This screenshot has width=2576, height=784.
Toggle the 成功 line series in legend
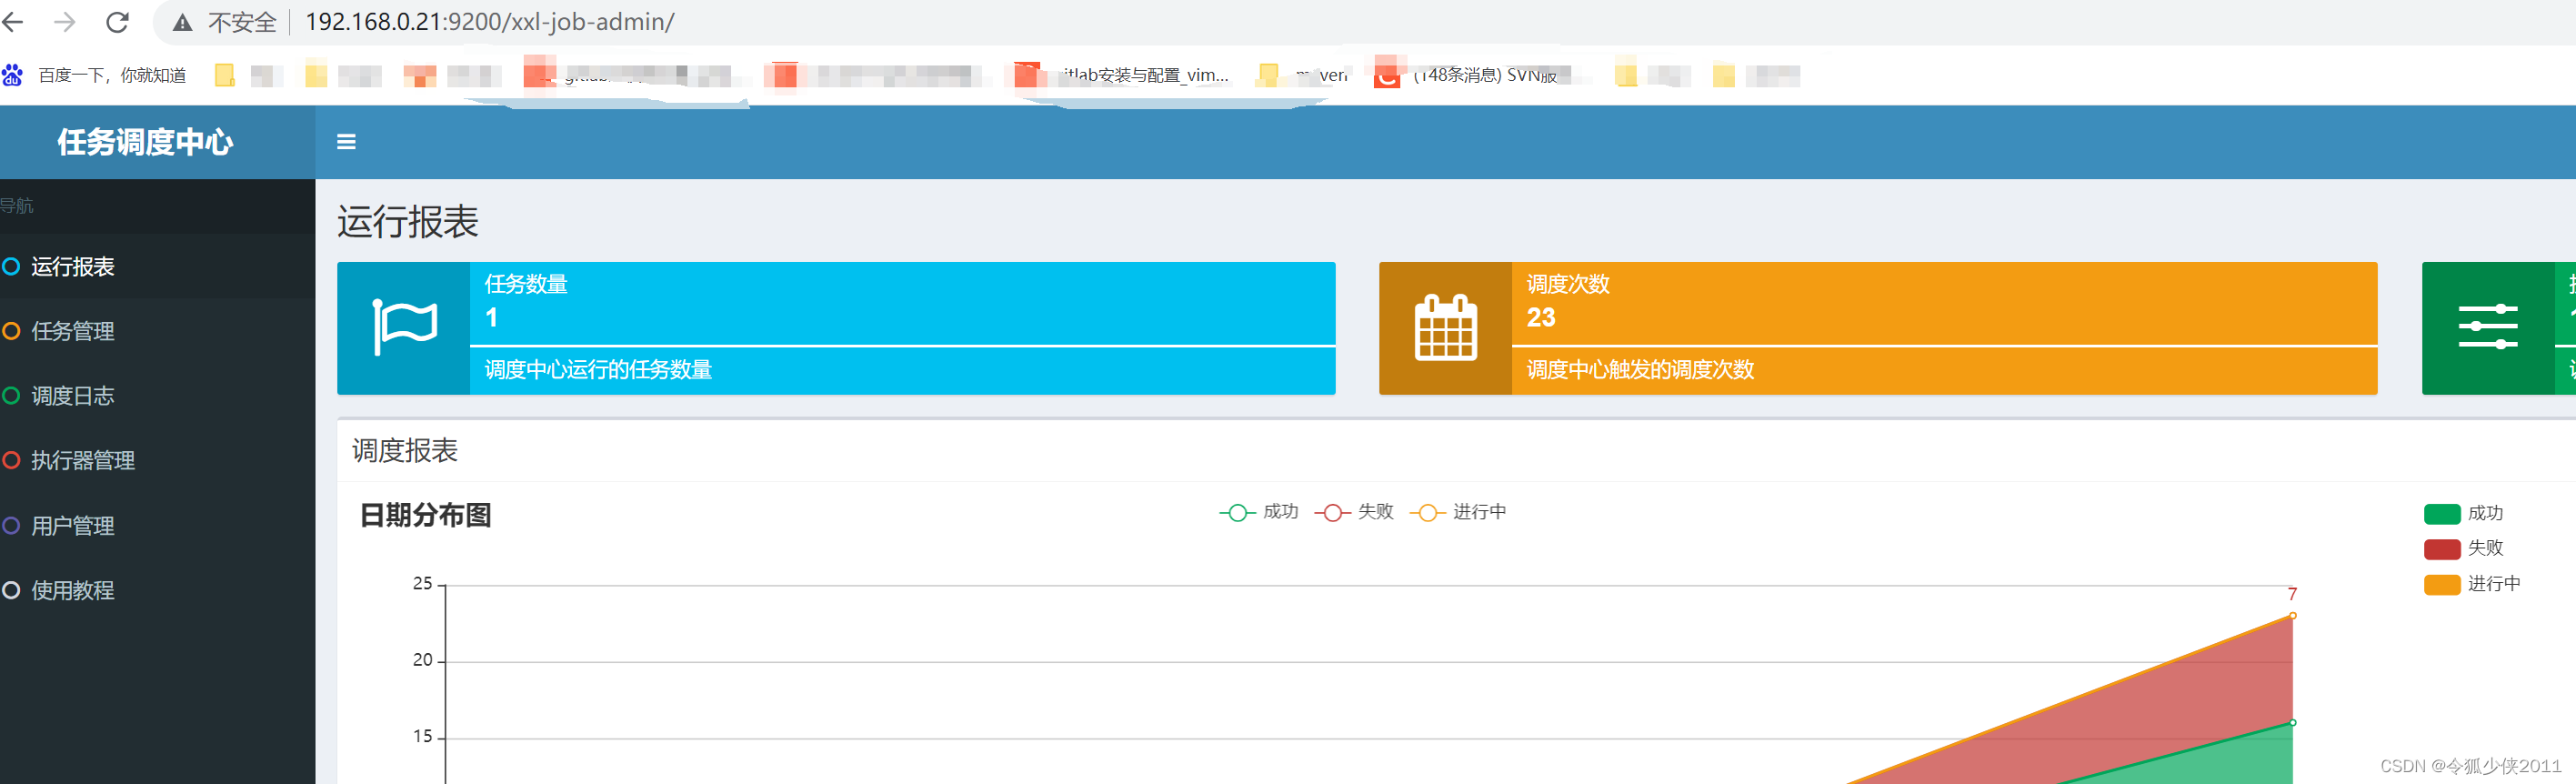point(1259,512)
